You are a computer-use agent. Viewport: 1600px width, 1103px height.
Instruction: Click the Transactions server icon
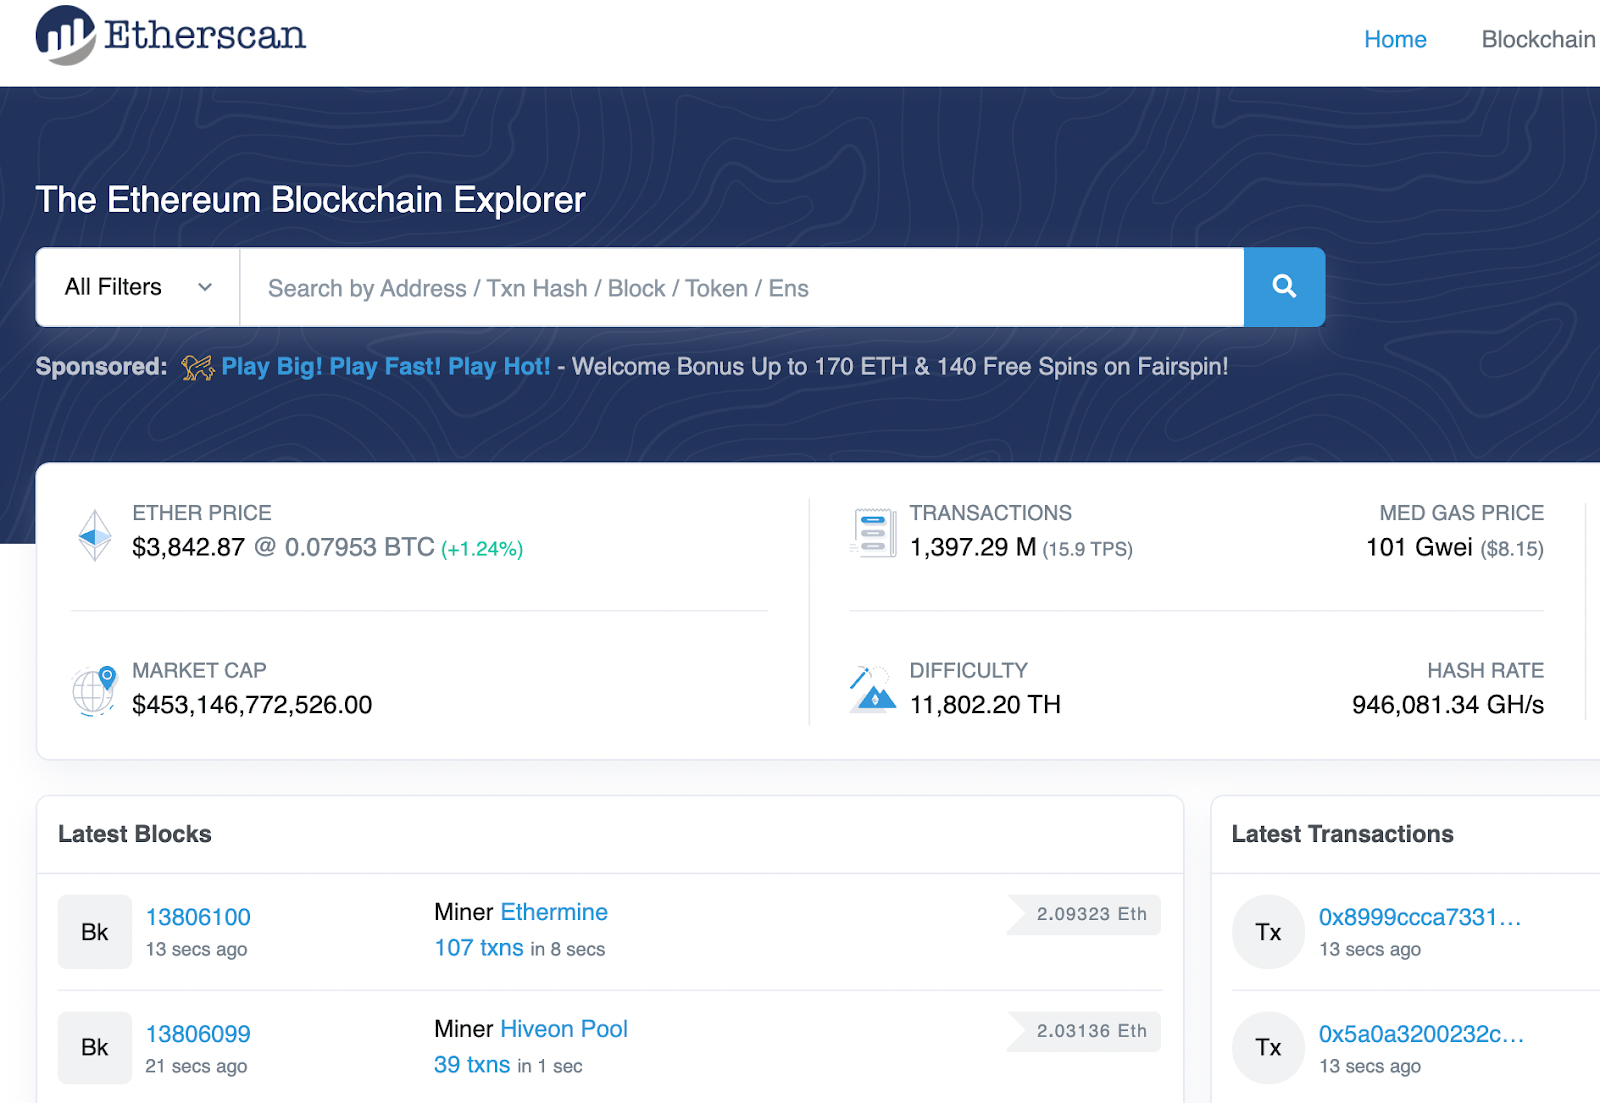point(873,532)
